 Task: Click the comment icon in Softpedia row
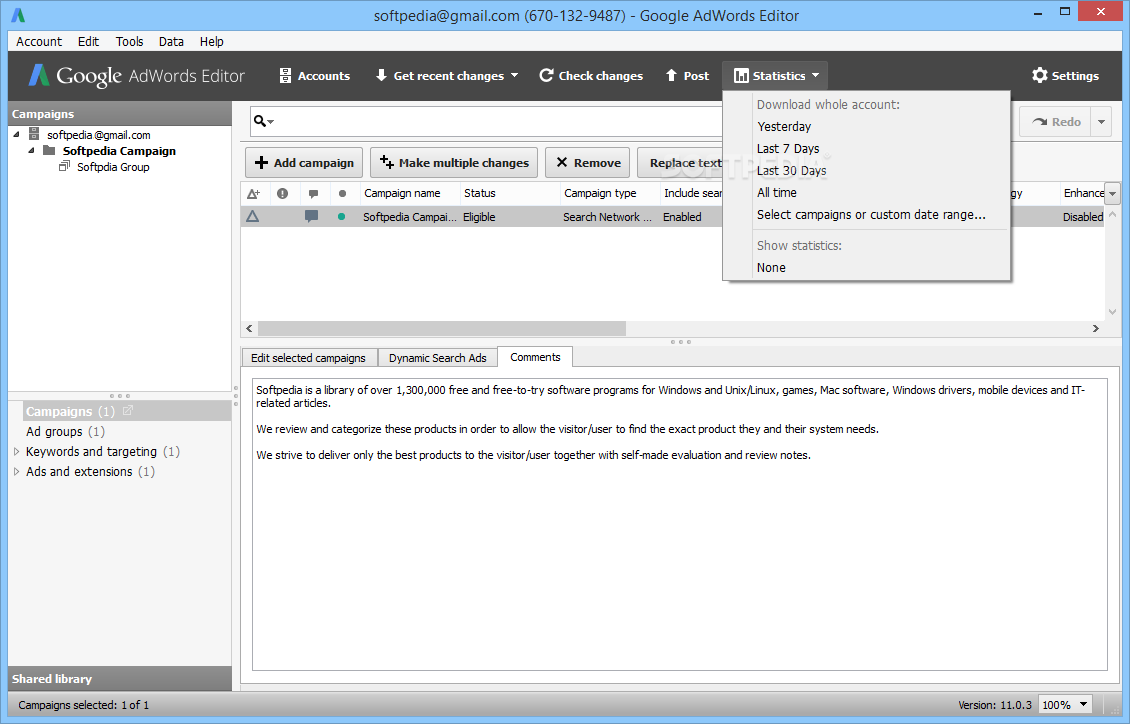tap(311, 216)
